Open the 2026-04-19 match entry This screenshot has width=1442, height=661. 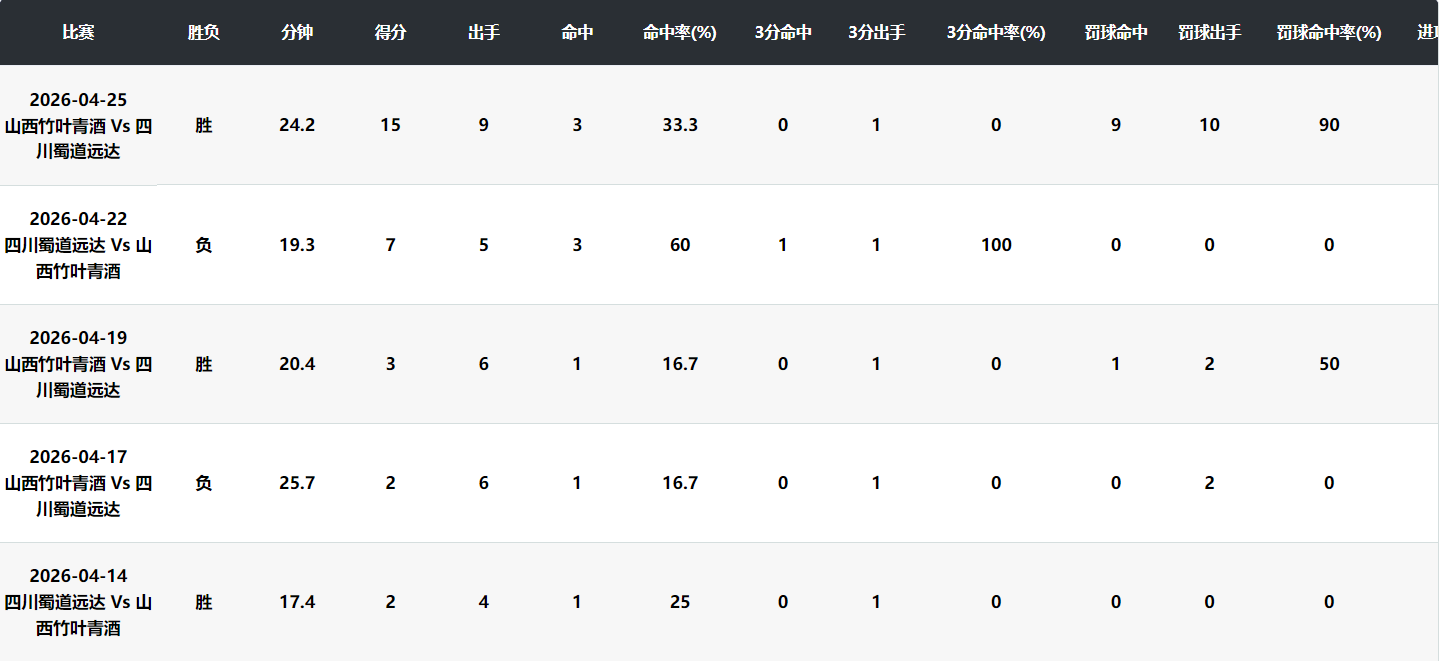pos(78,364)
